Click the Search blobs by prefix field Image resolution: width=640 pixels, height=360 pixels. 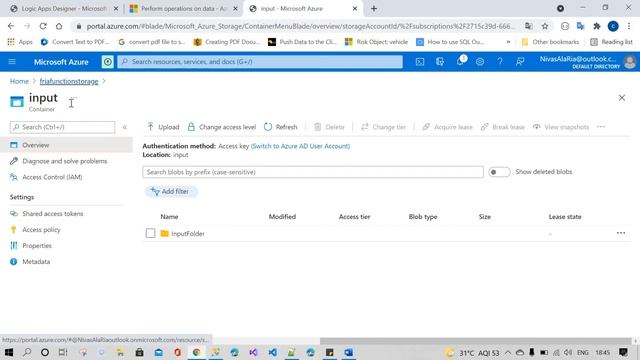tap(313, 172)
